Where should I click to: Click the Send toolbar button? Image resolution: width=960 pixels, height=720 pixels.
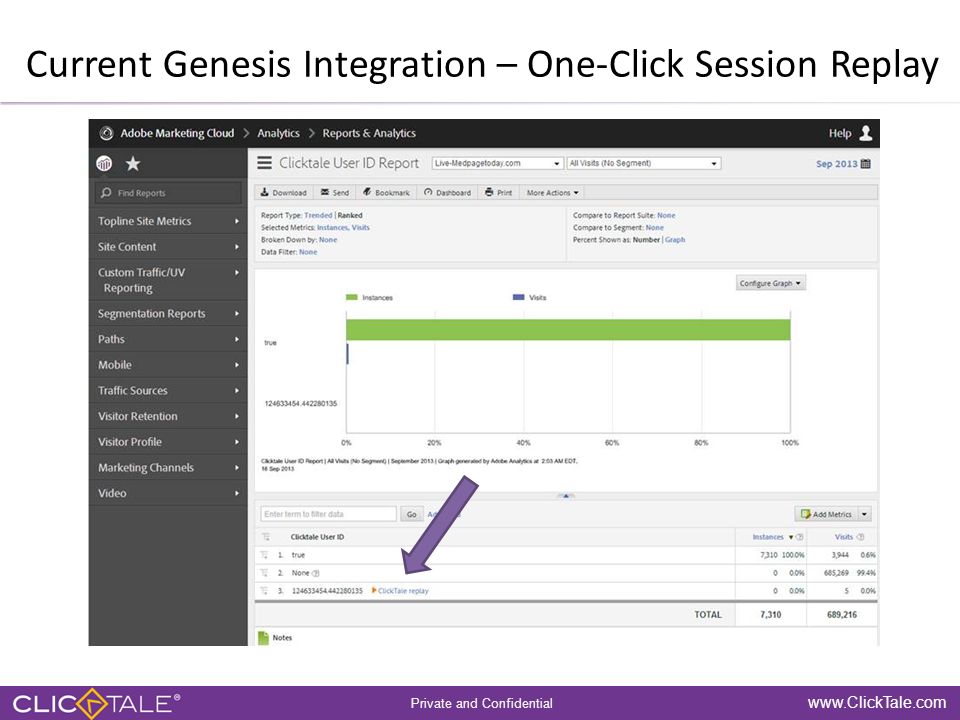[x=335, y=192]
